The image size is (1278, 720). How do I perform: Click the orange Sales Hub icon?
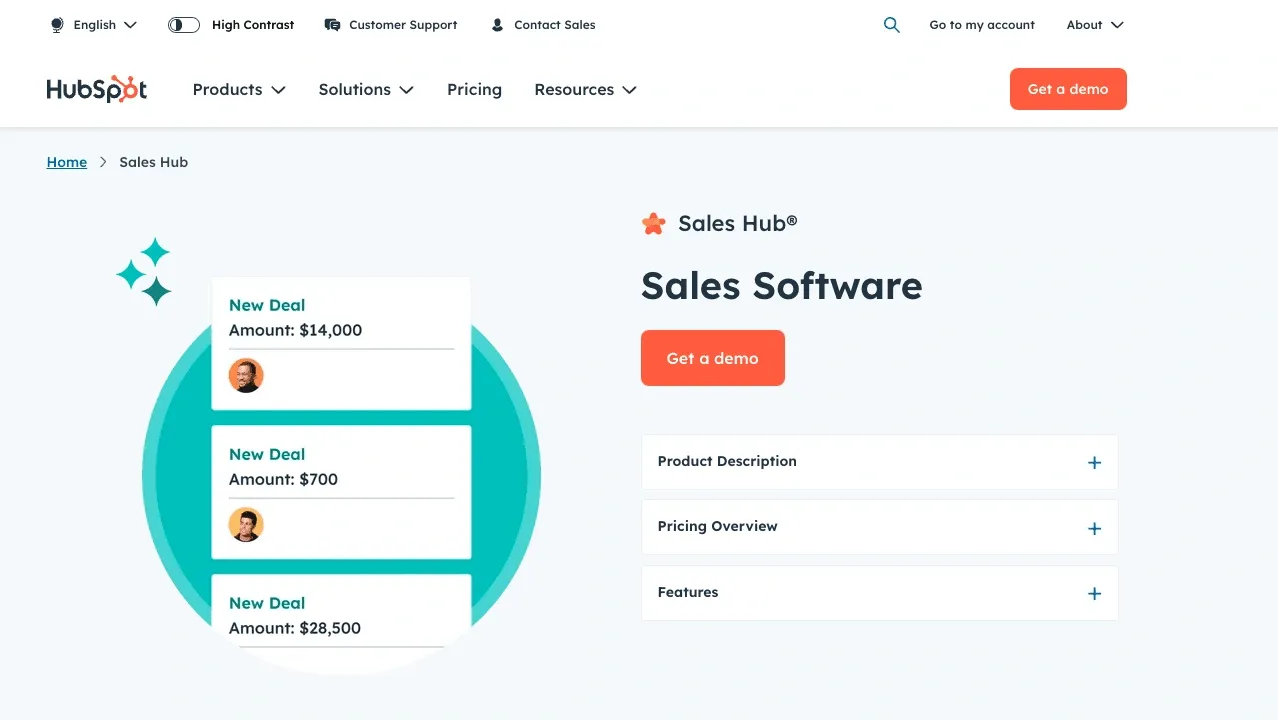coord(653,224)
